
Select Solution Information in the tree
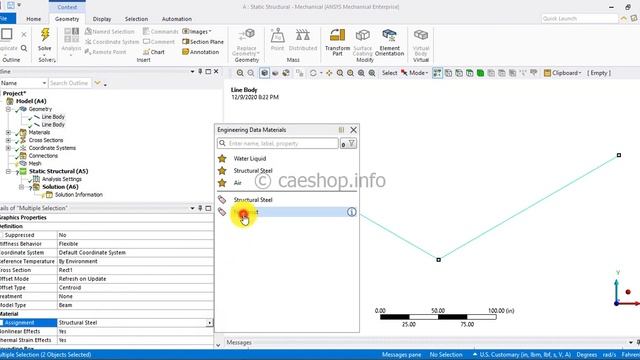pyautogui.click(x=79, y=195)
